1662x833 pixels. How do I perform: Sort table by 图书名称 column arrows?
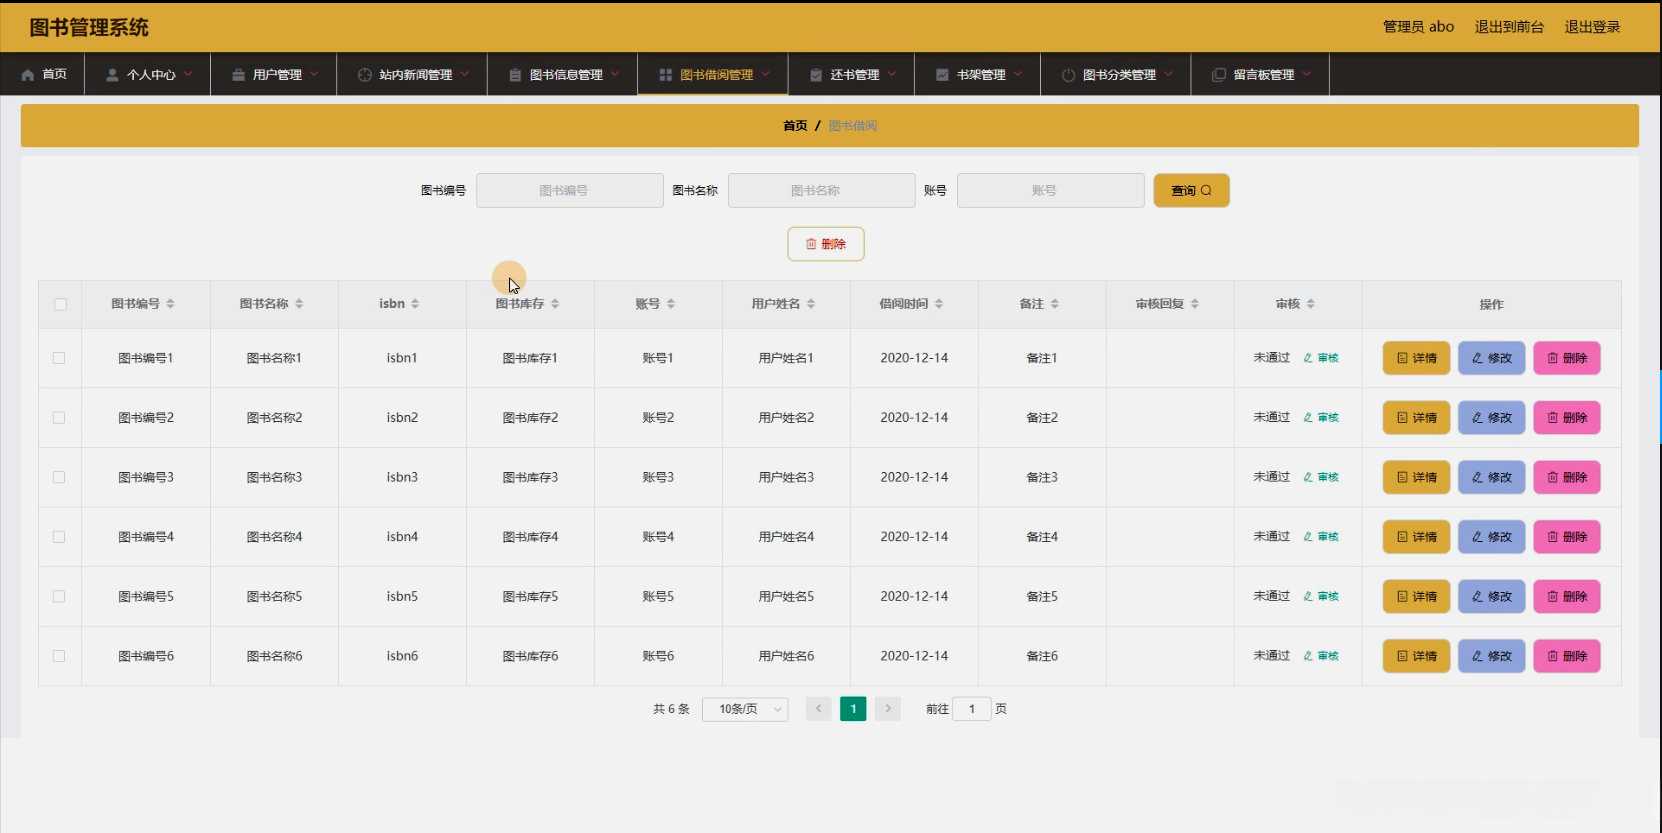click(299, 304)
